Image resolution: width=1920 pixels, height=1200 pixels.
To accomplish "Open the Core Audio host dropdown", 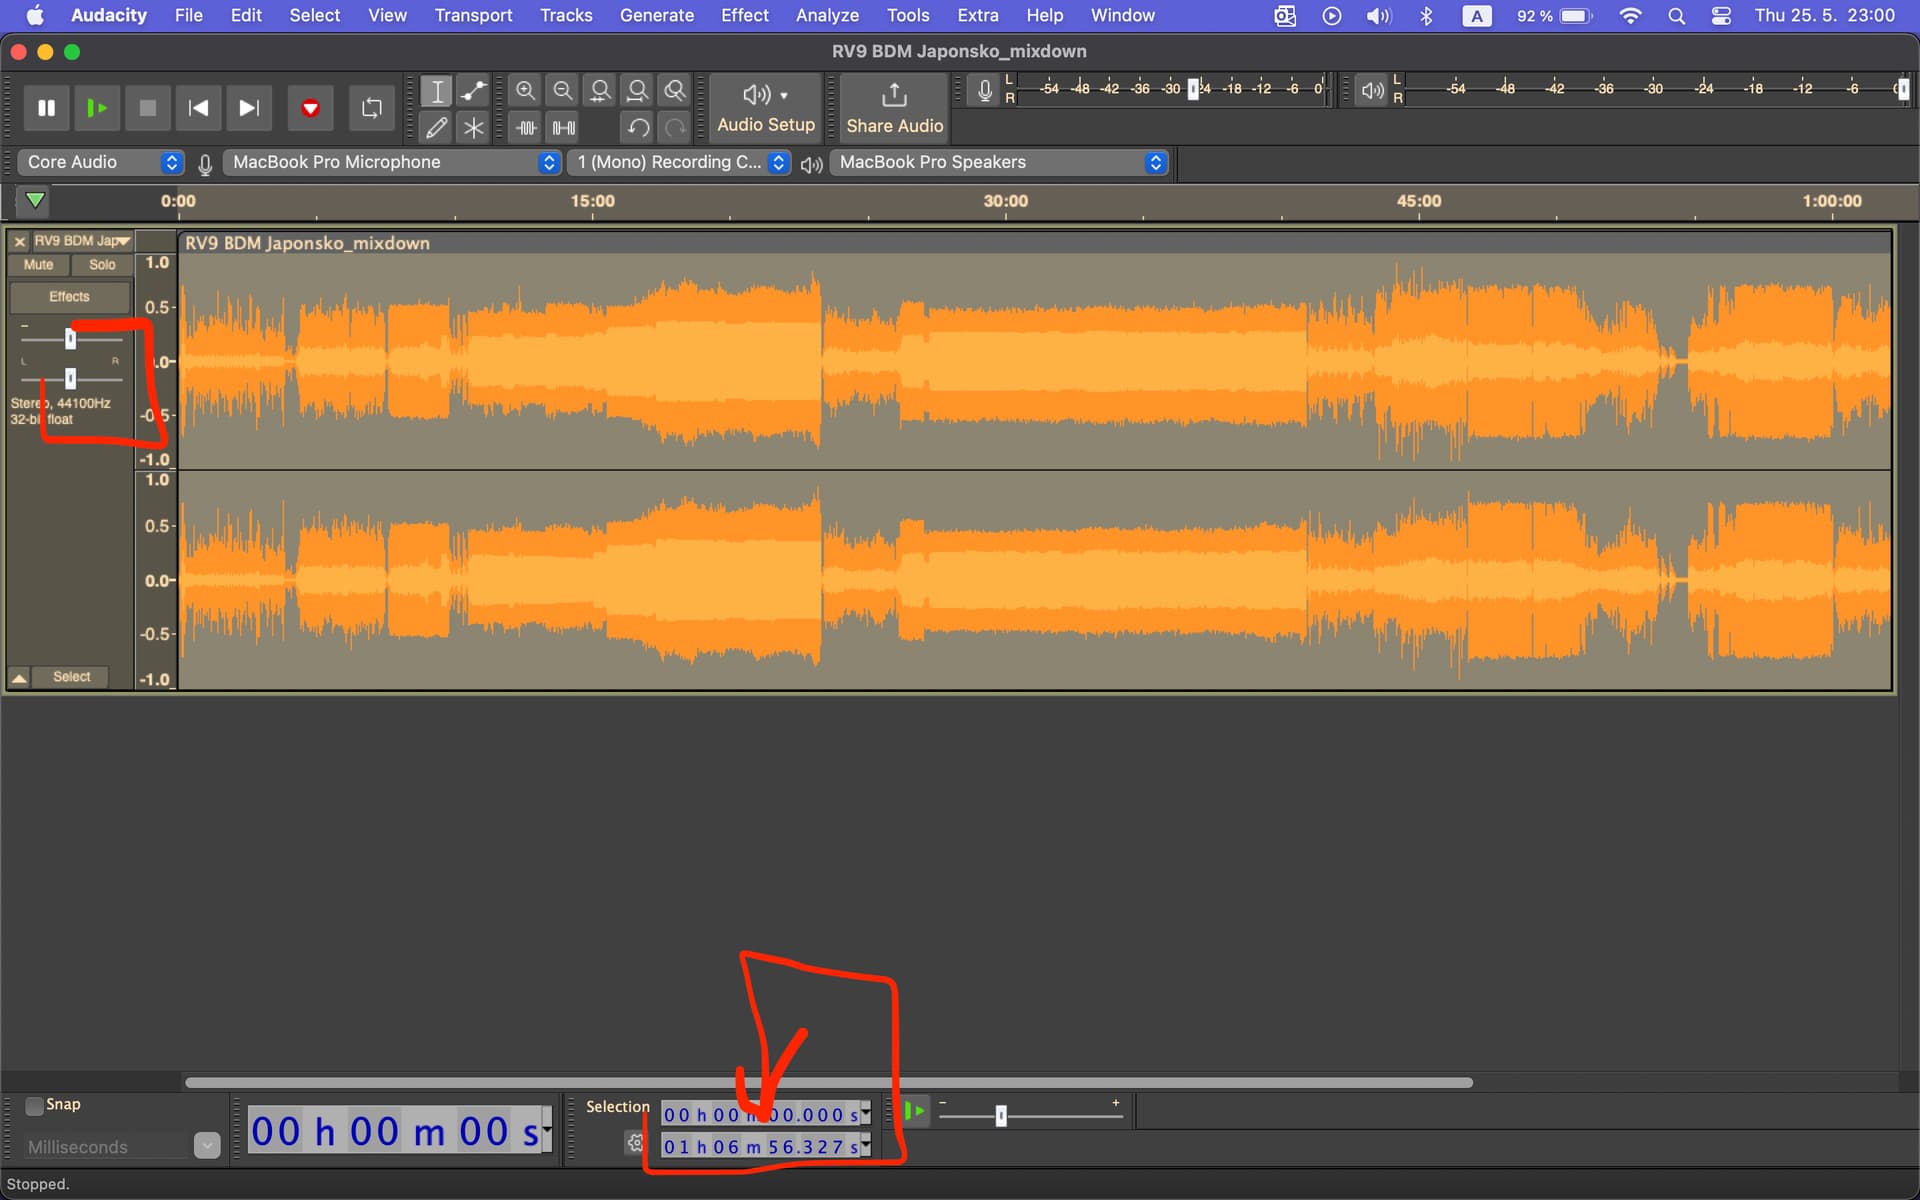I will (101, 162).
